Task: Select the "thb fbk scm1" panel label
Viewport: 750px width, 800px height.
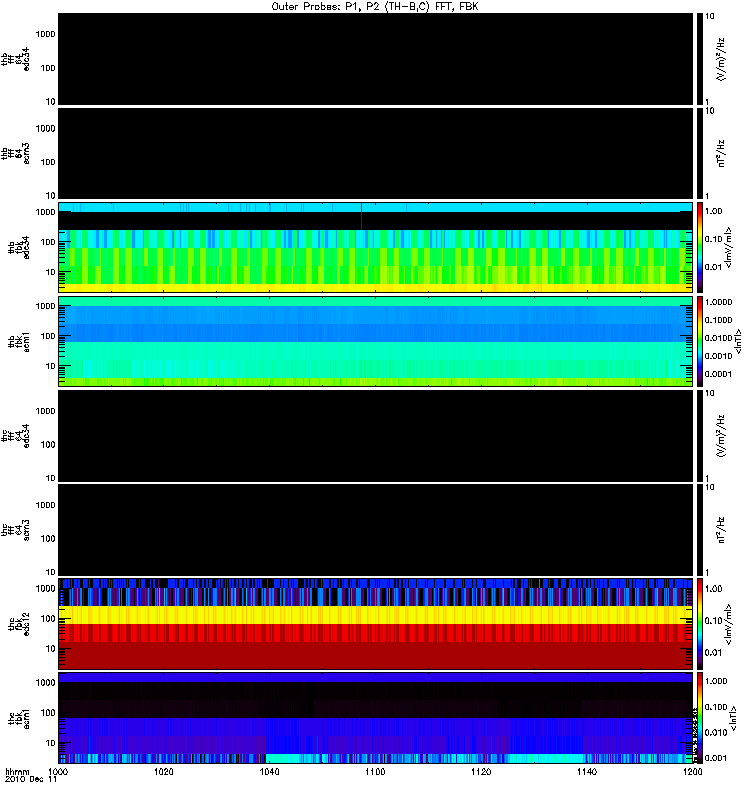Action: pyautogui.click(x=19, y=342)
